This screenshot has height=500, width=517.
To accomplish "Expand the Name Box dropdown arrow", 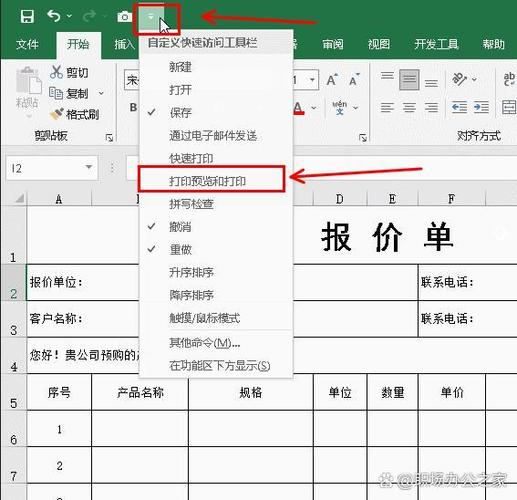I will [x=89, y=167].
